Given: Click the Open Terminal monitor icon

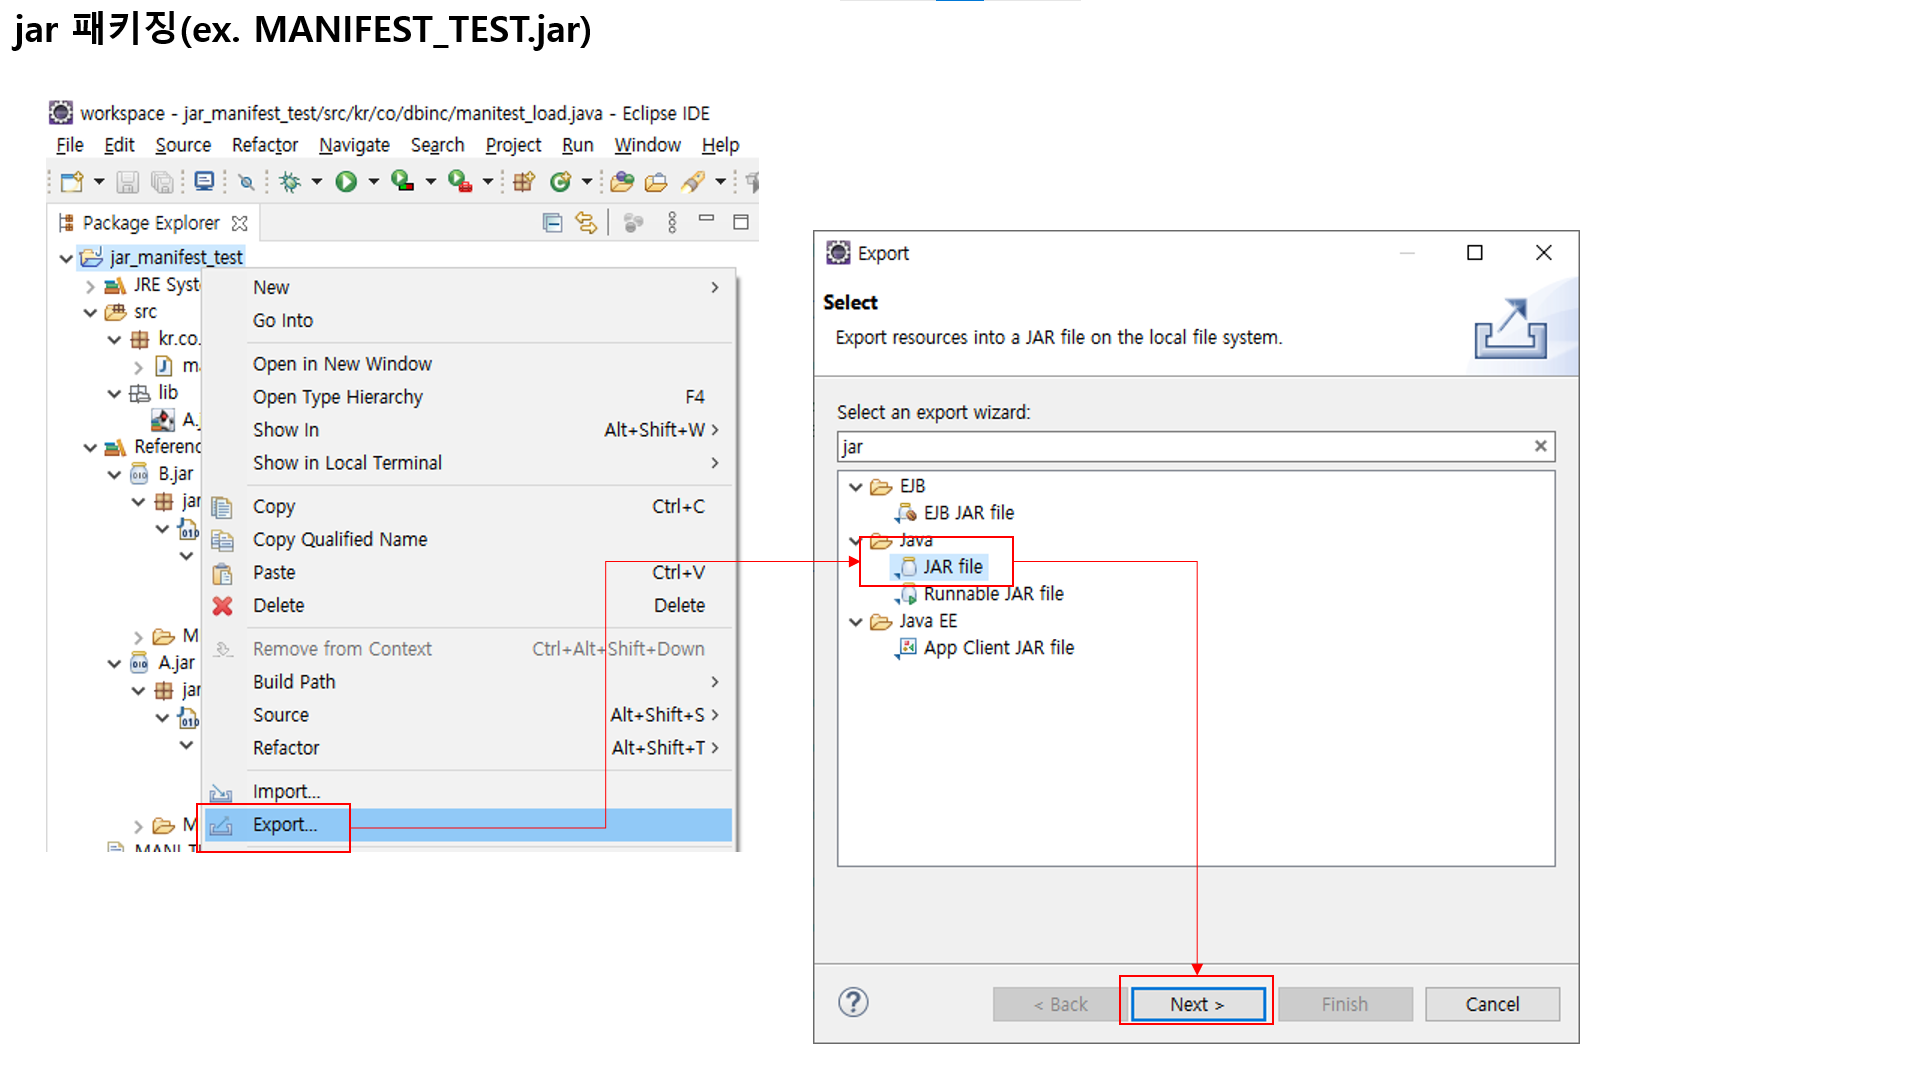Looking at the screenshot, I should click(204, 182).
